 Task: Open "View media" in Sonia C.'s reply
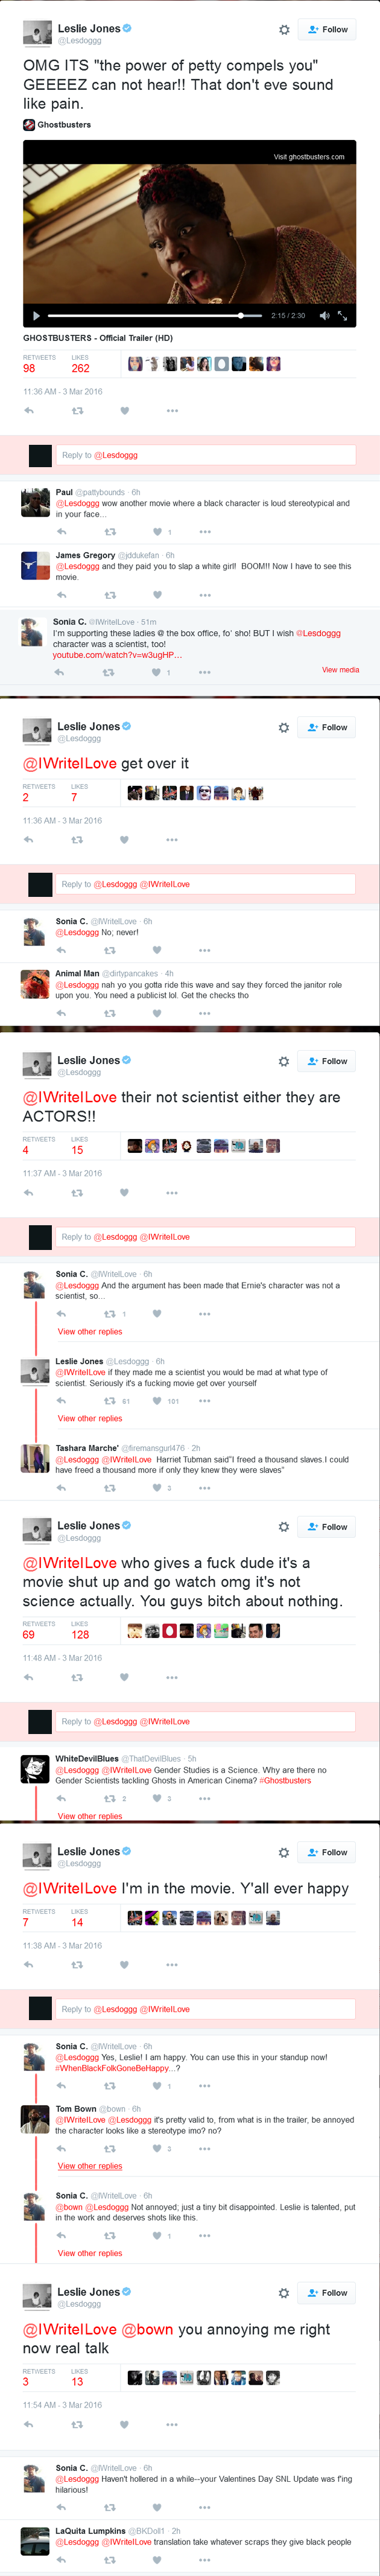point(340,670)
